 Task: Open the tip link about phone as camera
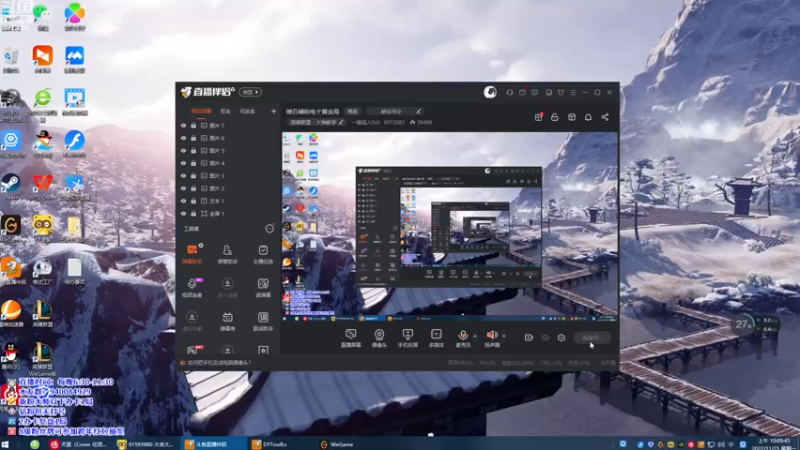tap(218, 363)
